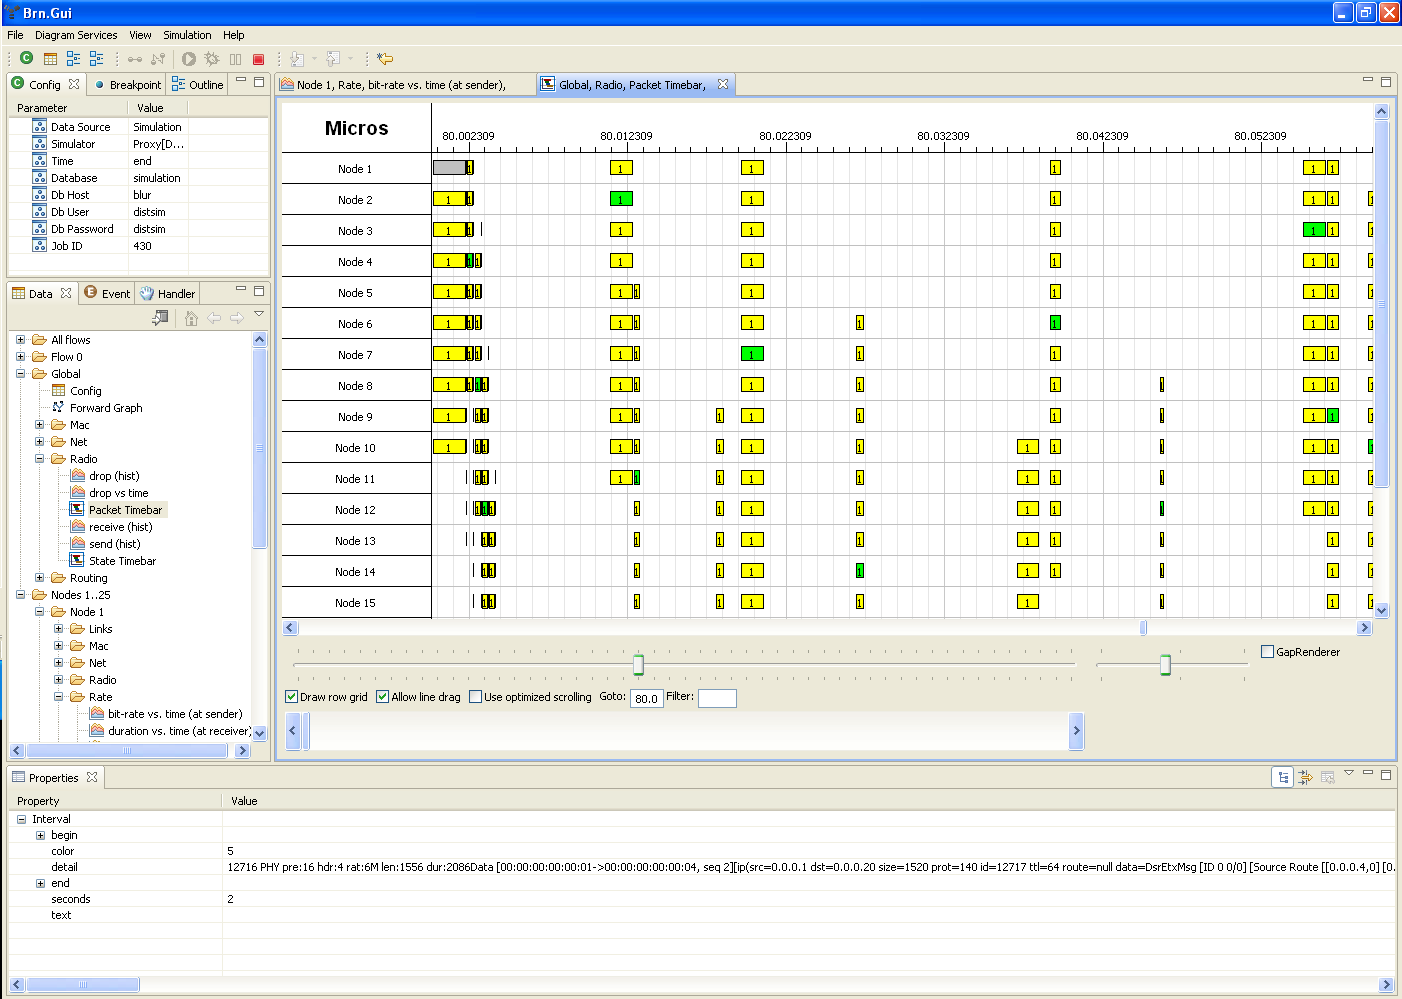
Task: Close the Global Radio Packet Timebar tab
Action: point(723,84)
